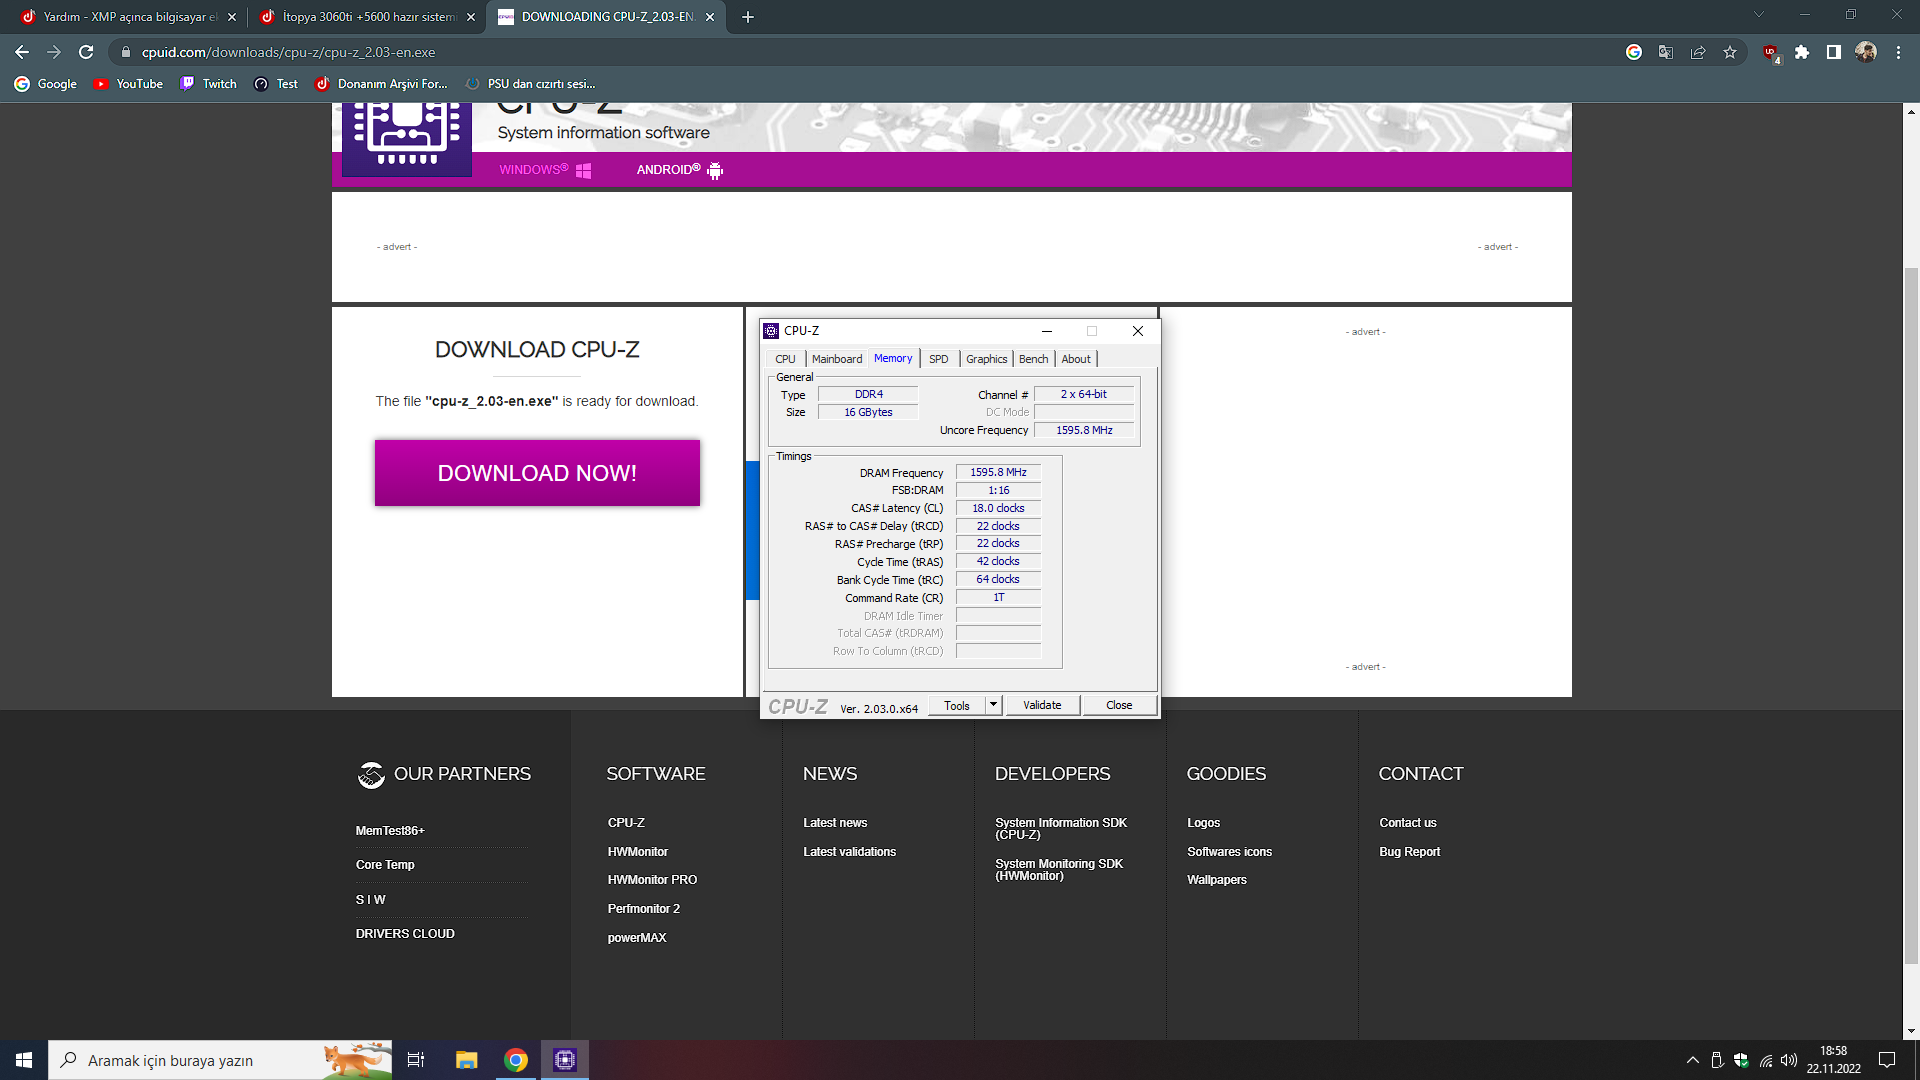
Task: Close the Yardım - XMP tab
Action: click(232, 17)
